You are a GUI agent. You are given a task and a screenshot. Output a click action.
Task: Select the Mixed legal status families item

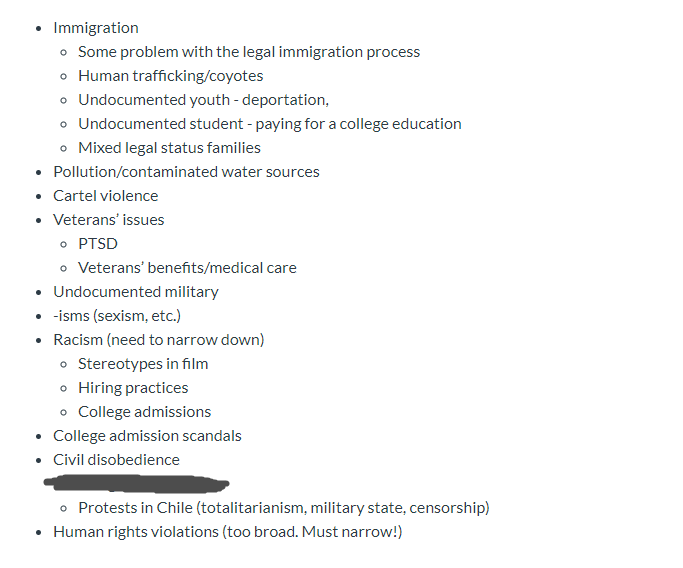169,148
